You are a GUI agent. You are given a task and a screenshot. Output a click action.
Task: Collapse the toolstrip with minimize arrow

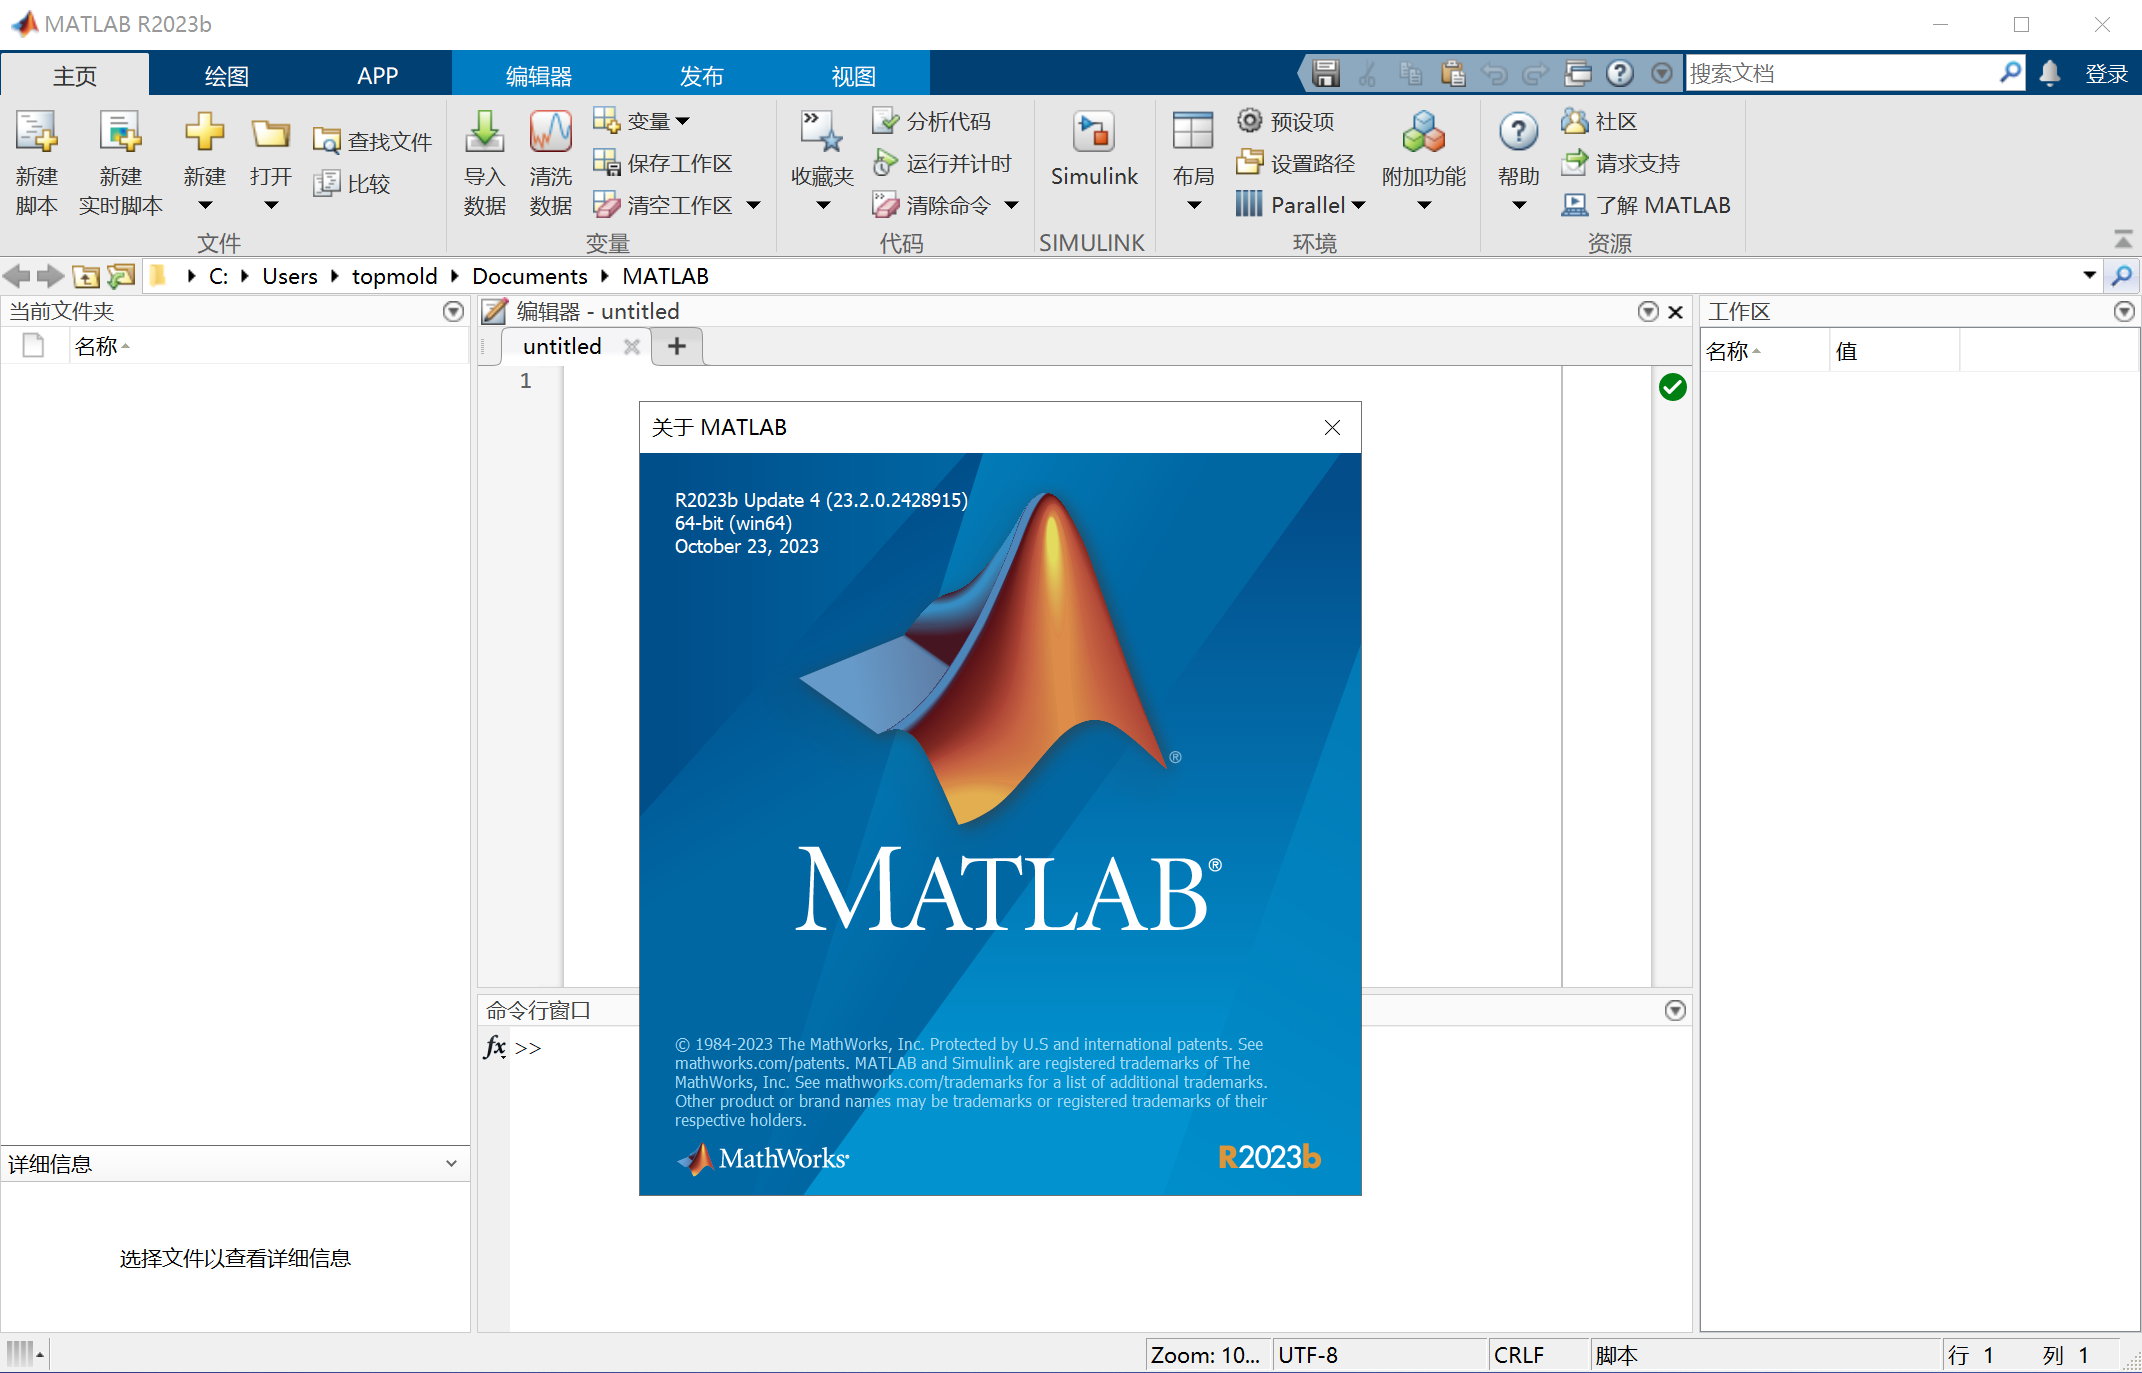pos(2123,240)
